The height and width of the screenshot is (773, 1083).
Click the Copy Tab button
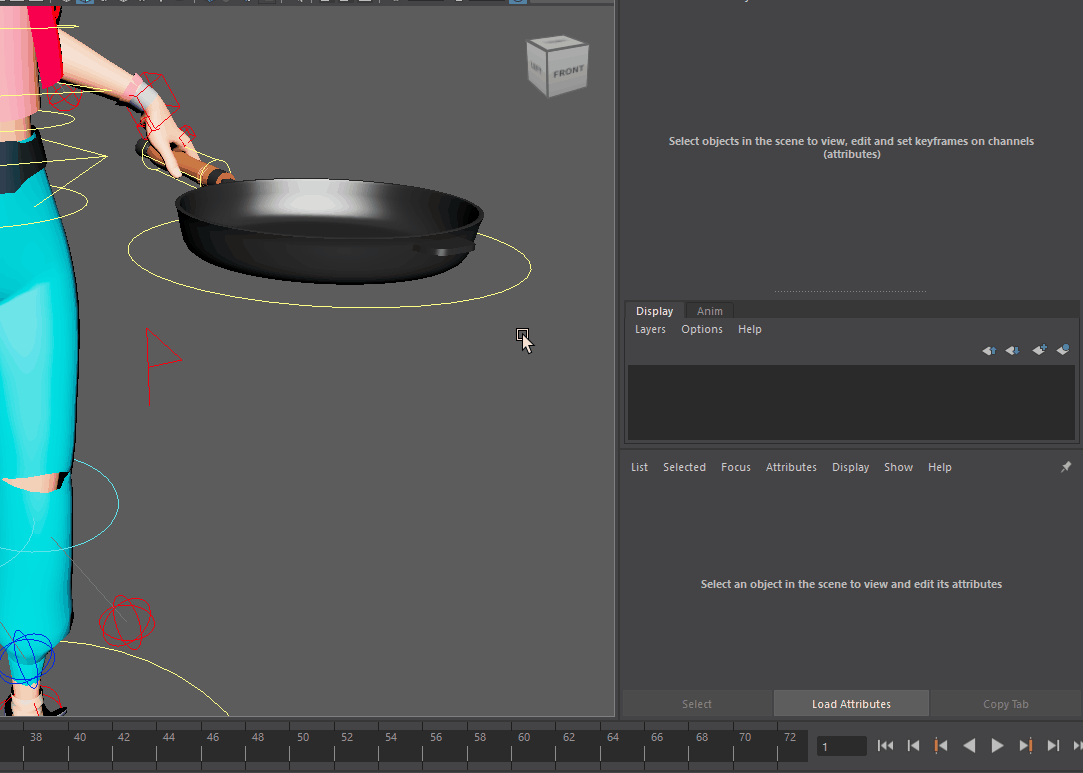point(1005,704)
